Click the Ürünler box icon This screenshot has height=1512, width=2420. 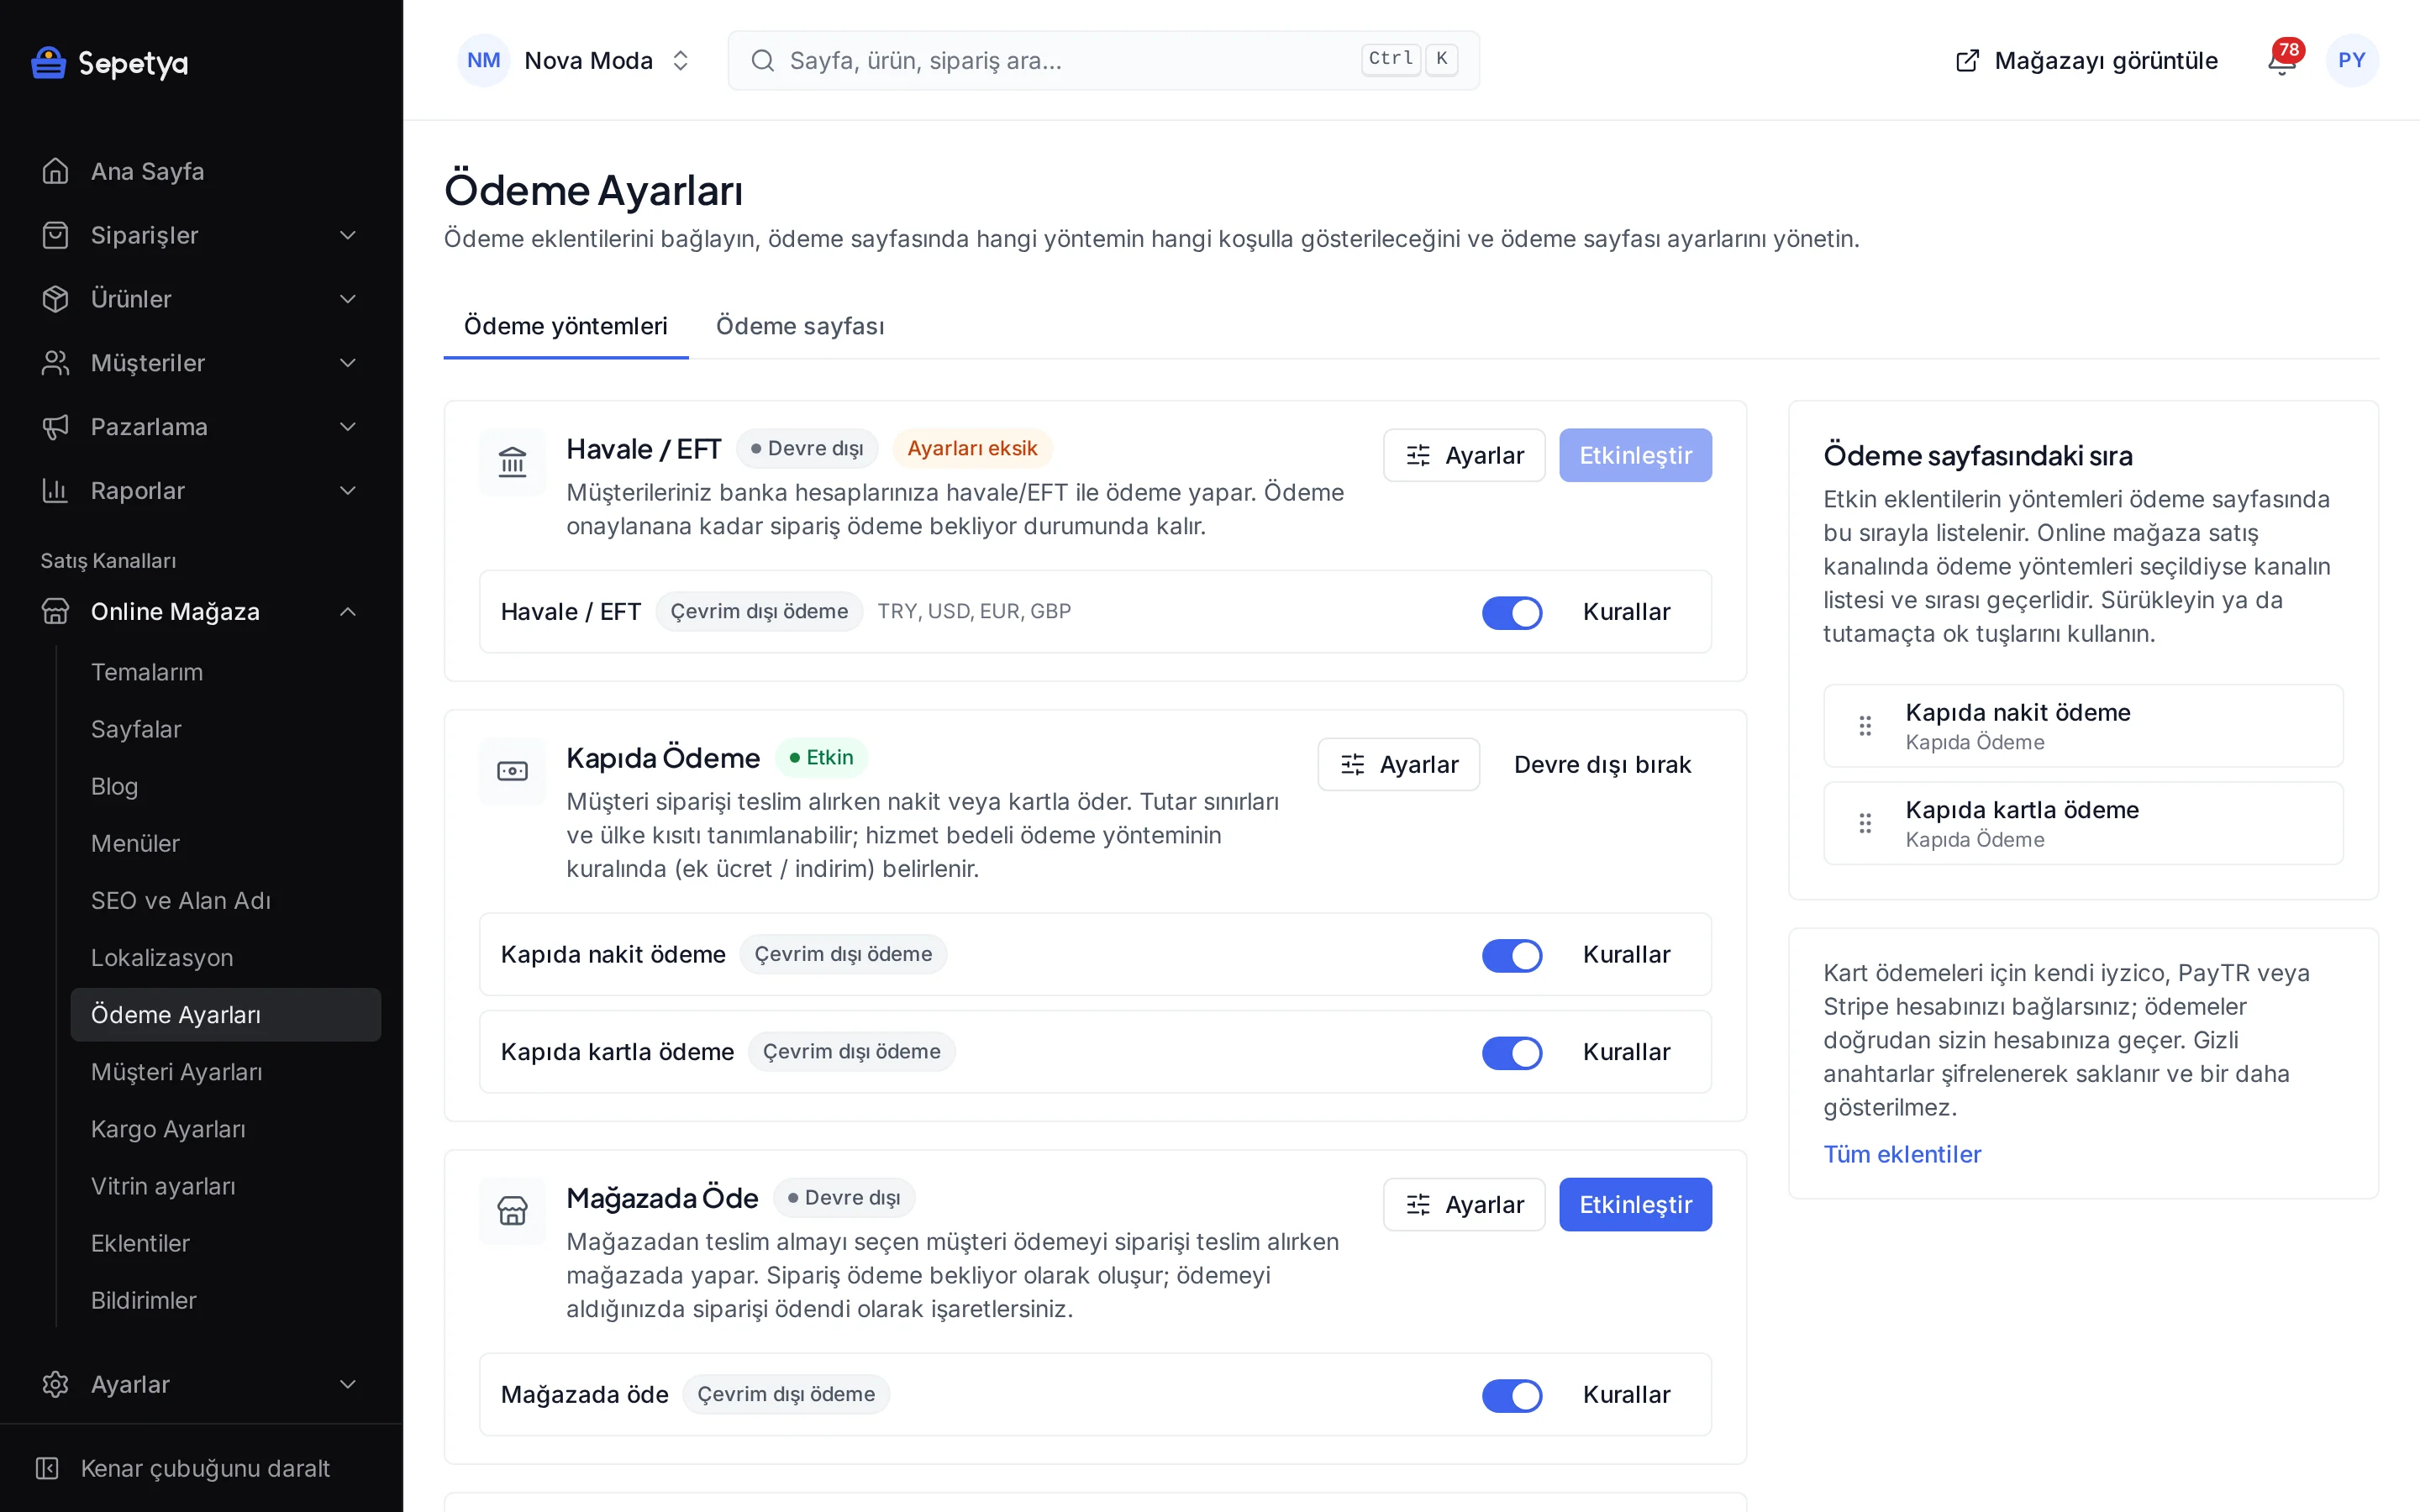click(55, 299)
